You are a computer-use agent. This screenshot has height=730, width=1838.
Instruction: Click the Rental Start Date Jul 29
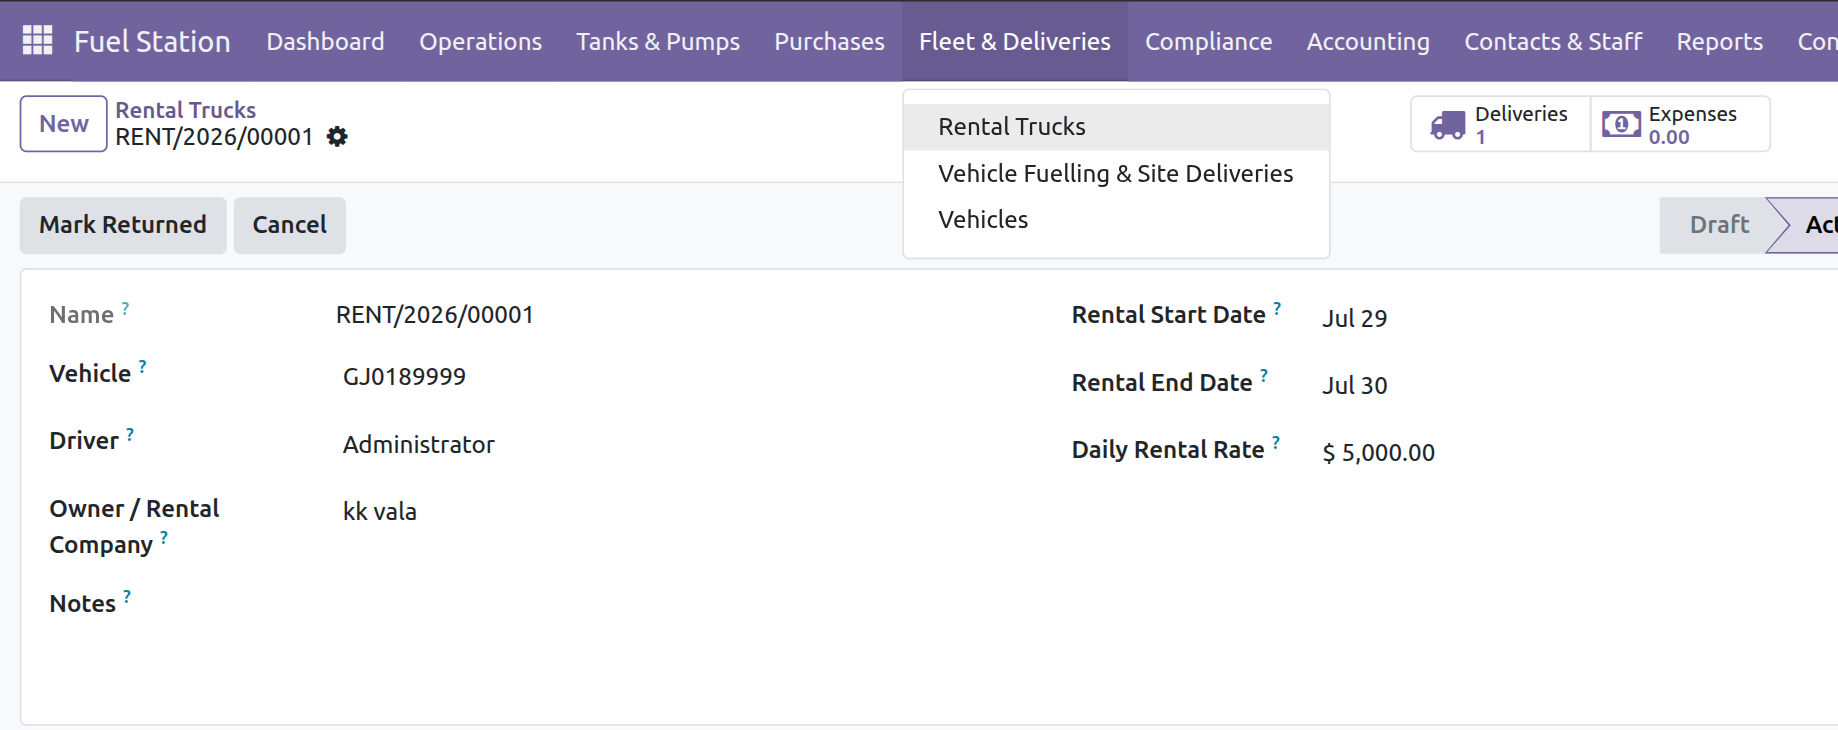tap(1355, 318)
